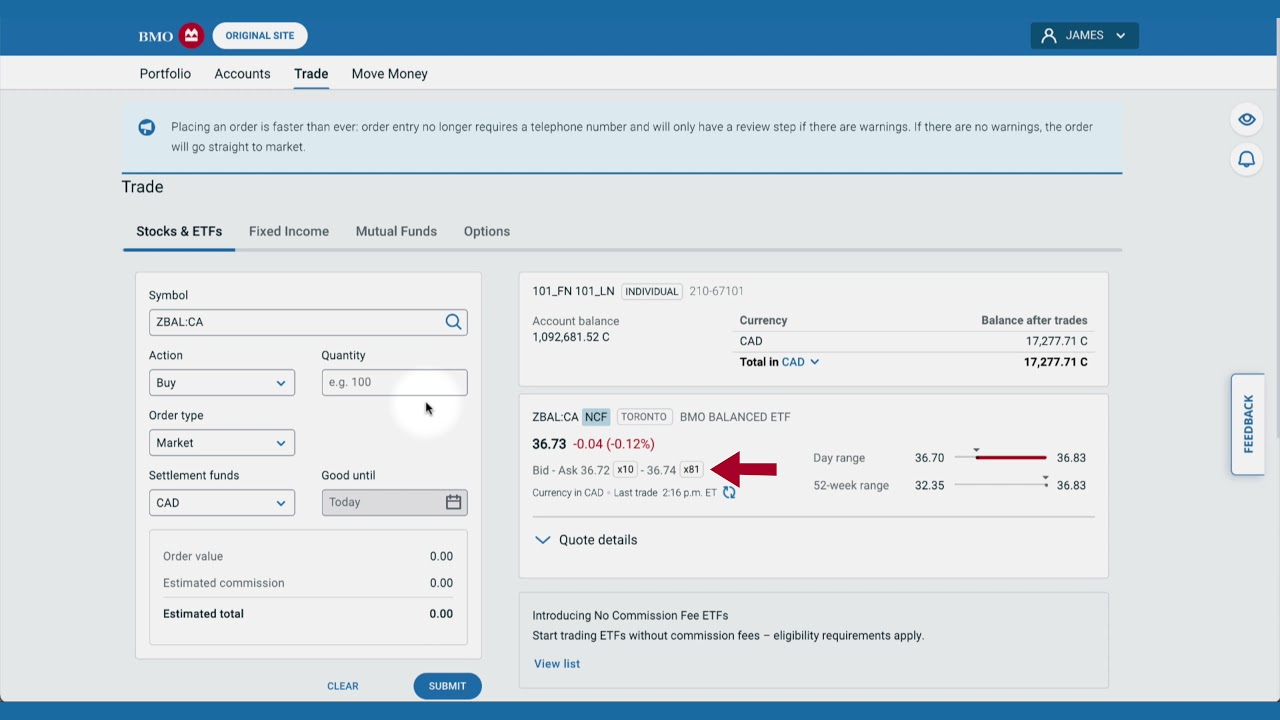Click the Symbol input field
Image resolution: width=1280 pixels, height=720 pixels.
pyautogui.click(x=308, y=322)
